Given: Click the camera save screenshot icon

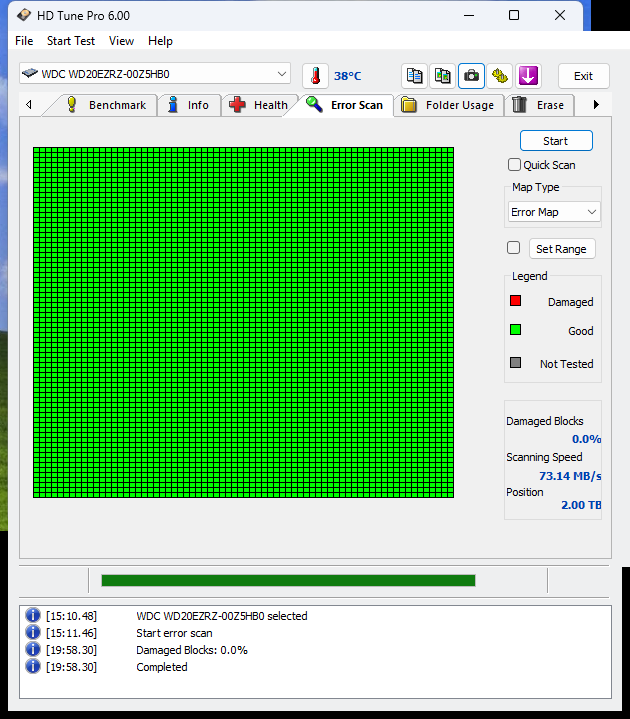Looking at the screenshot, I should (471, 76).
